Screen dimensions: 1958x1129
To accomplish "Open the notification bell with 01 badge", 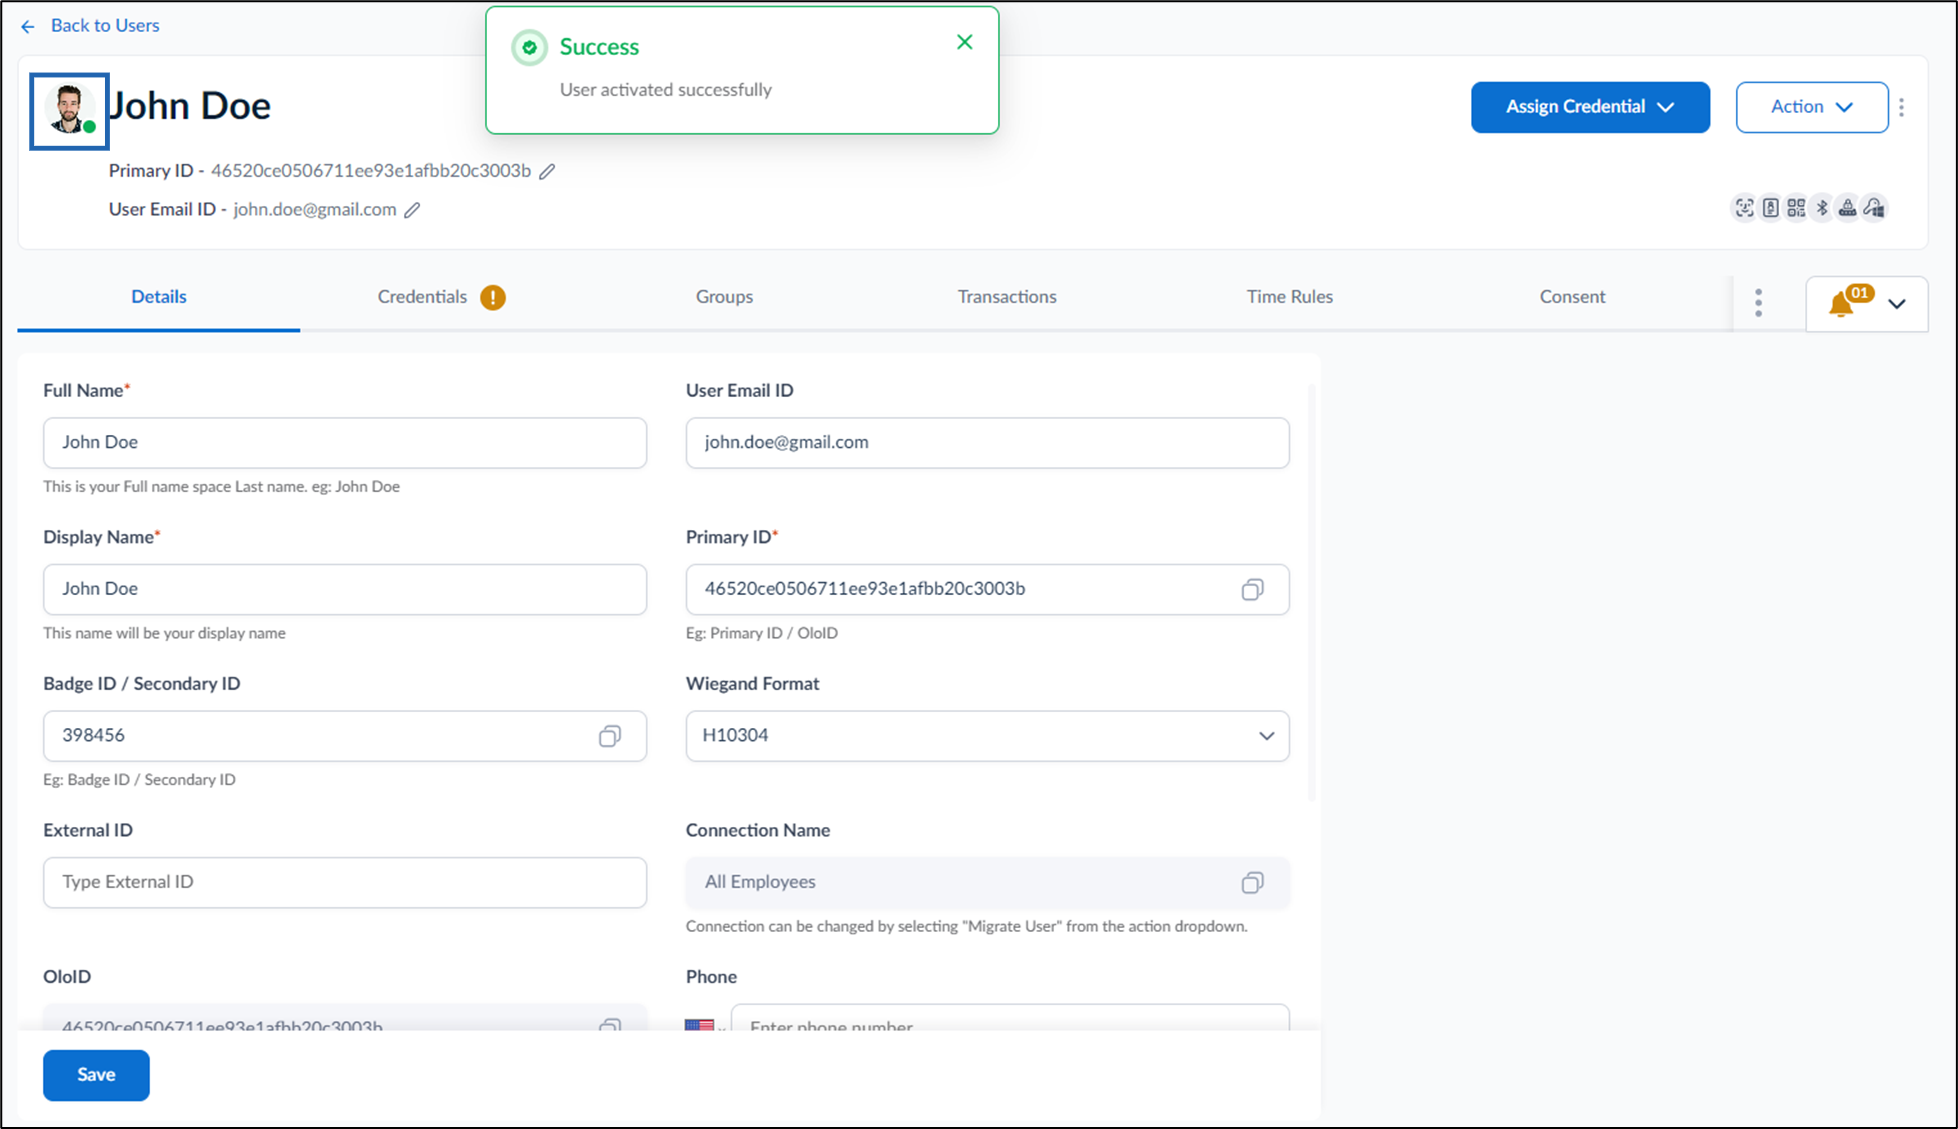I will point(1848,302).
